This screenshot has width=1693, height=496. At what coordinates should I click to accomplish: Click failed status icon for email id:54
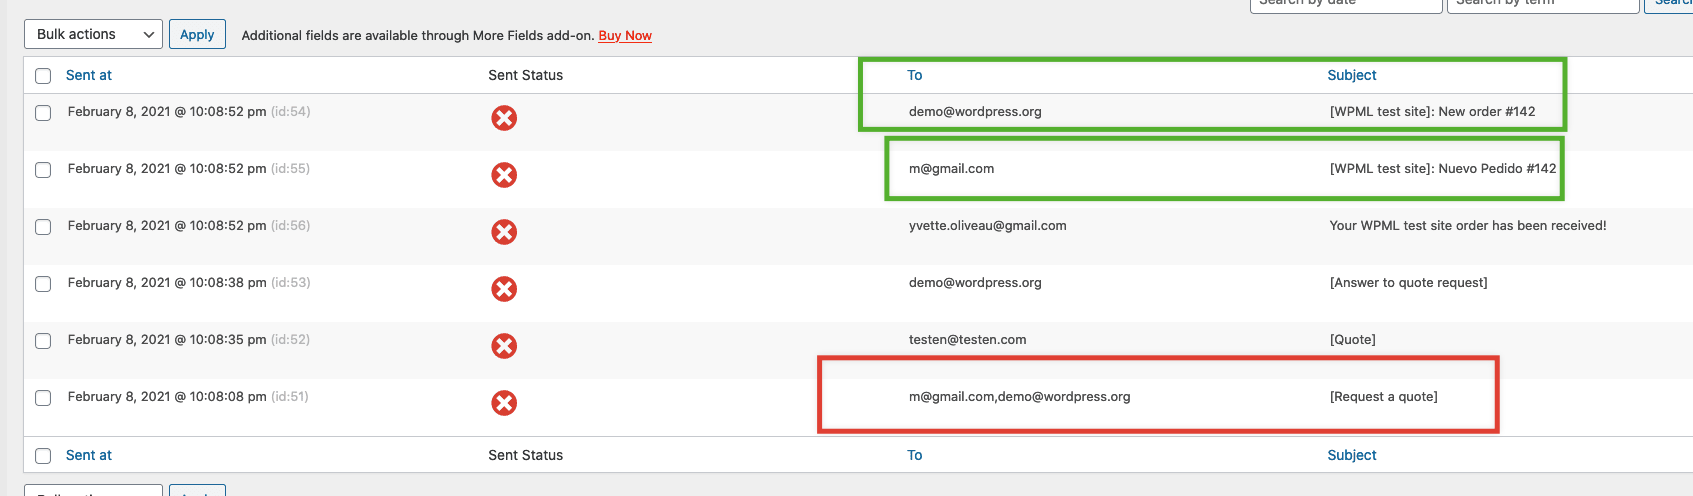click(x=504, y=118)
